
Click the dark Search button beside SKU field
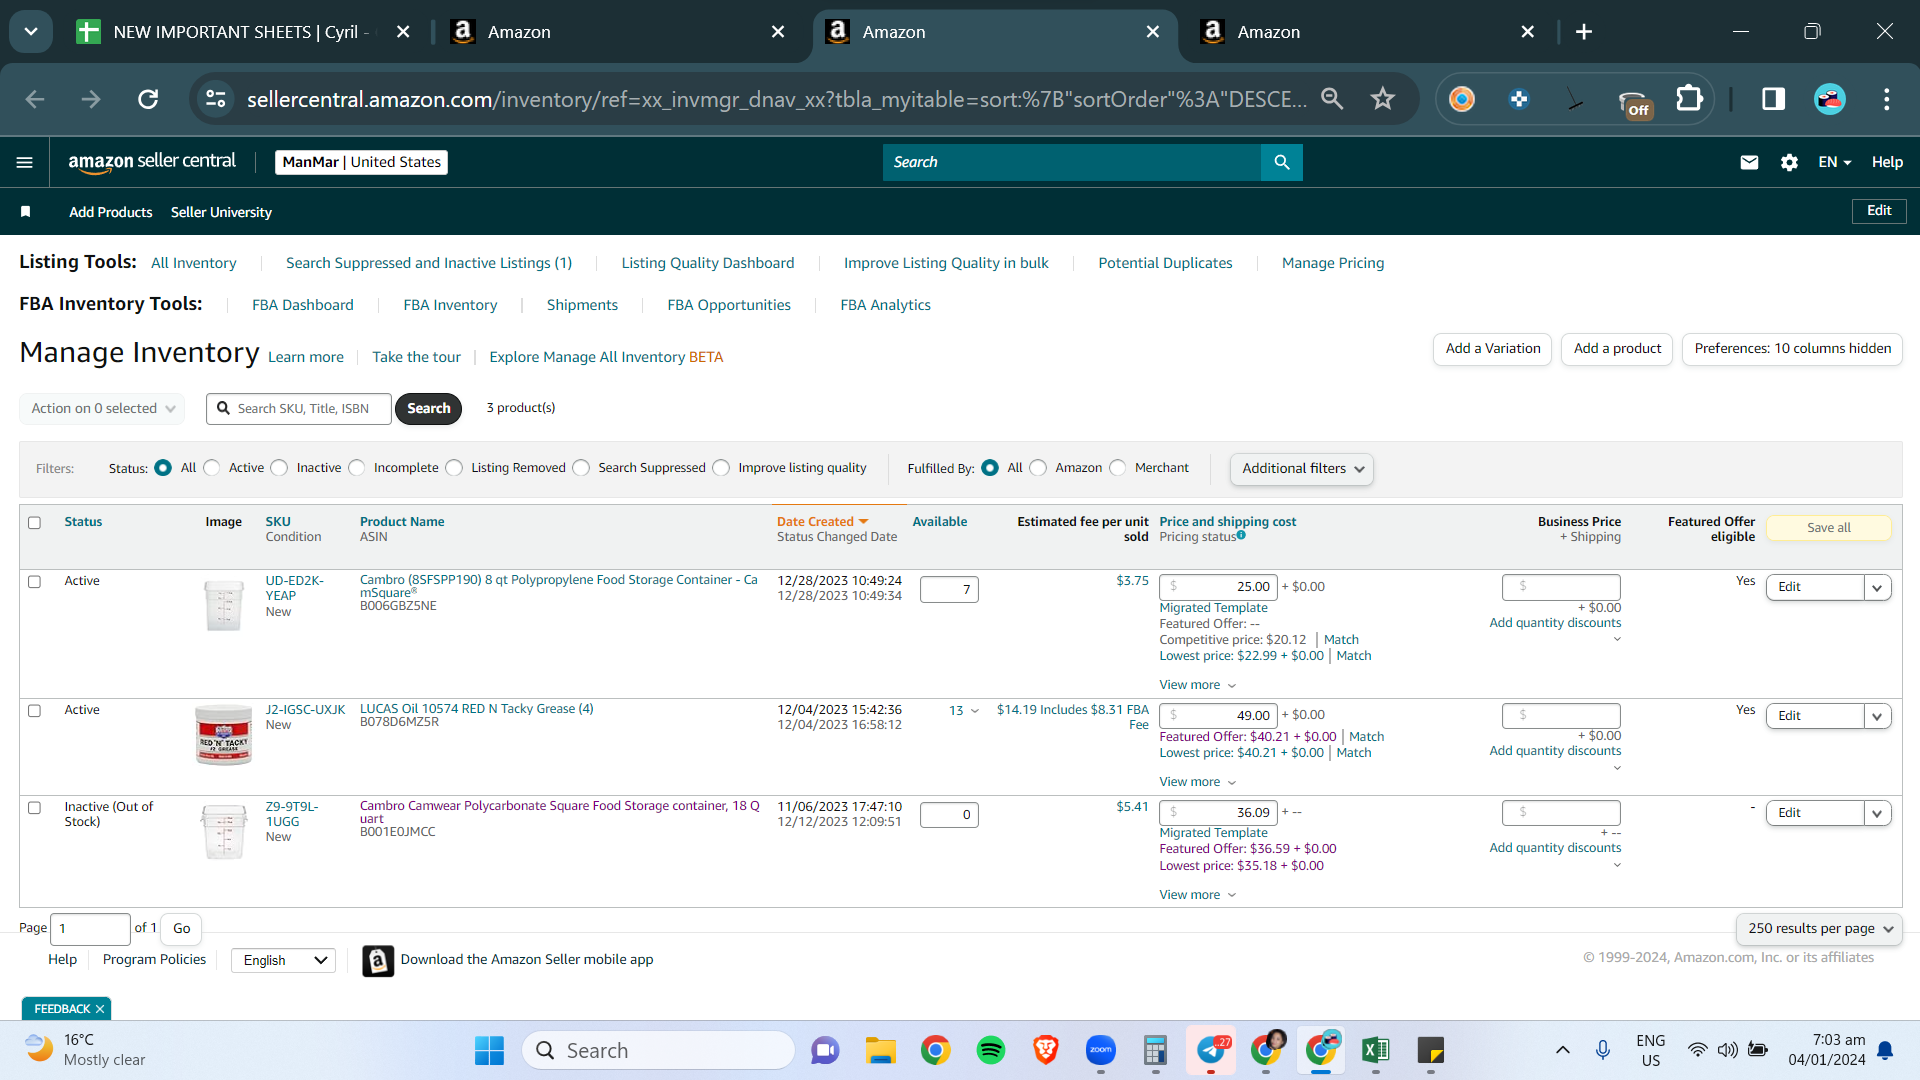428,409
